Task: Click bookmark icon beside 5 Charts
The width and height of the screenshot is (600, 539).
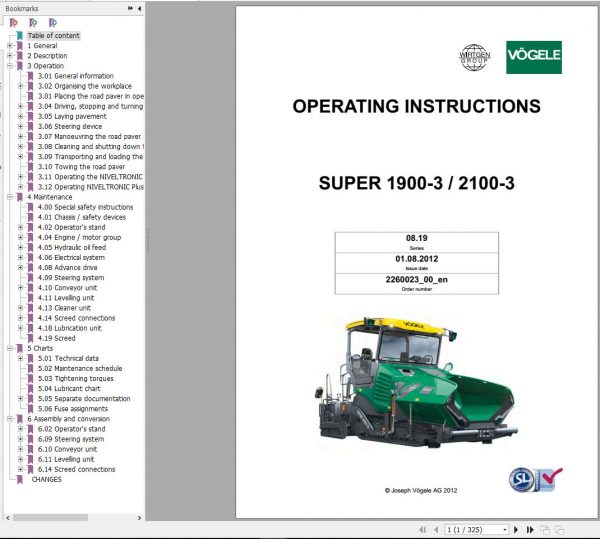Action: point(20,348)
